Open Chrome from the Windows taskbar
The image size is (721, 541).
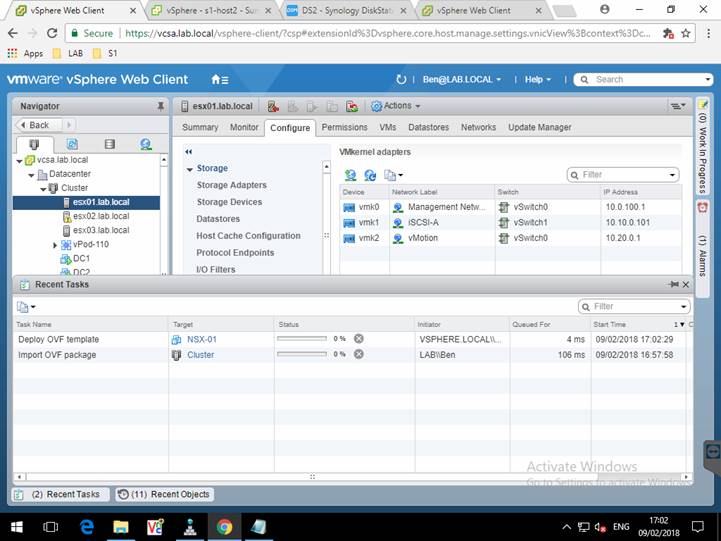[x=224, y=527]
